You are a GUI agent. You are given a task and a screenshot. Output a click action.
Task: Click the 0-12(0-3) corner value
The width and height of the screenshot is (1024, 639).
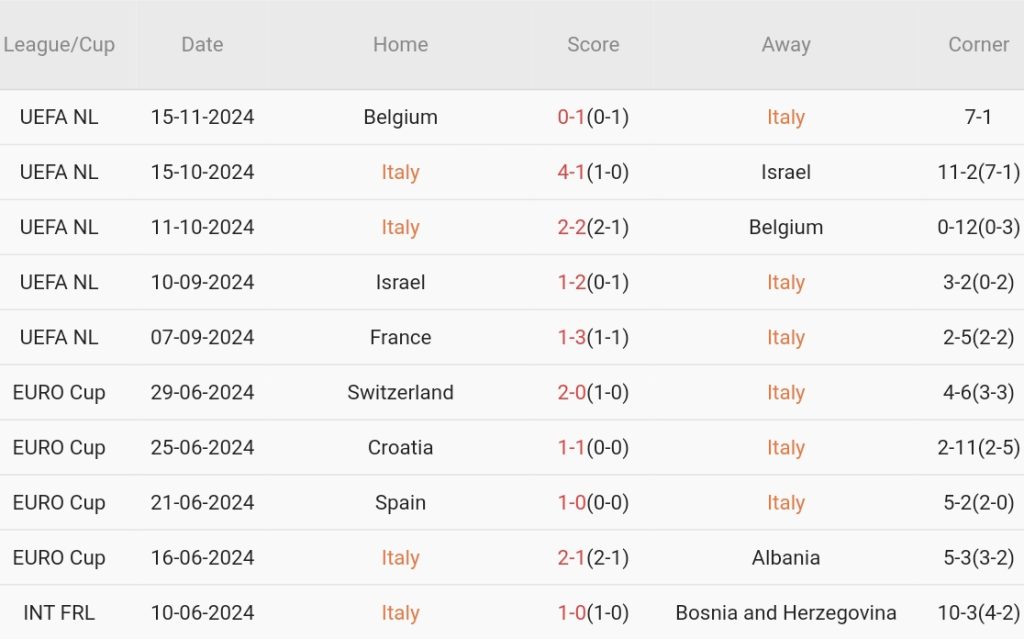pos(978,227)
